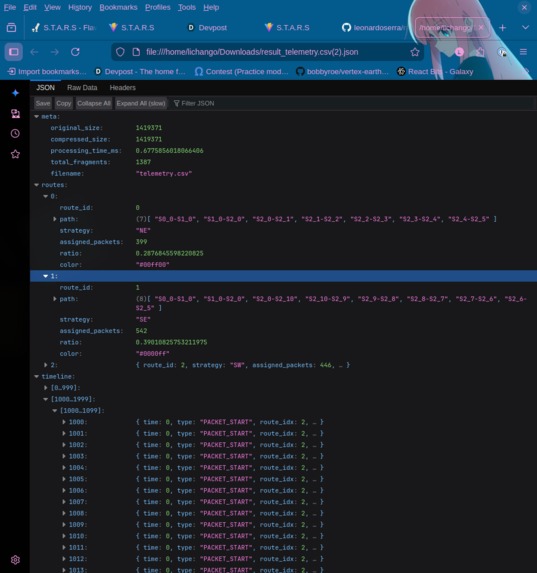The image size is (537, 573).
Task: Switch to the Headers tab
Action: click(122, 88)
